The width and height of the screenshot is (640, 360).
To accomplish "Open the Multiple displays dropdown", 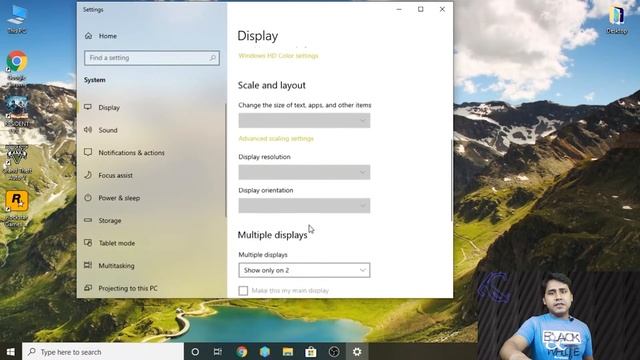I will point(304,270).
